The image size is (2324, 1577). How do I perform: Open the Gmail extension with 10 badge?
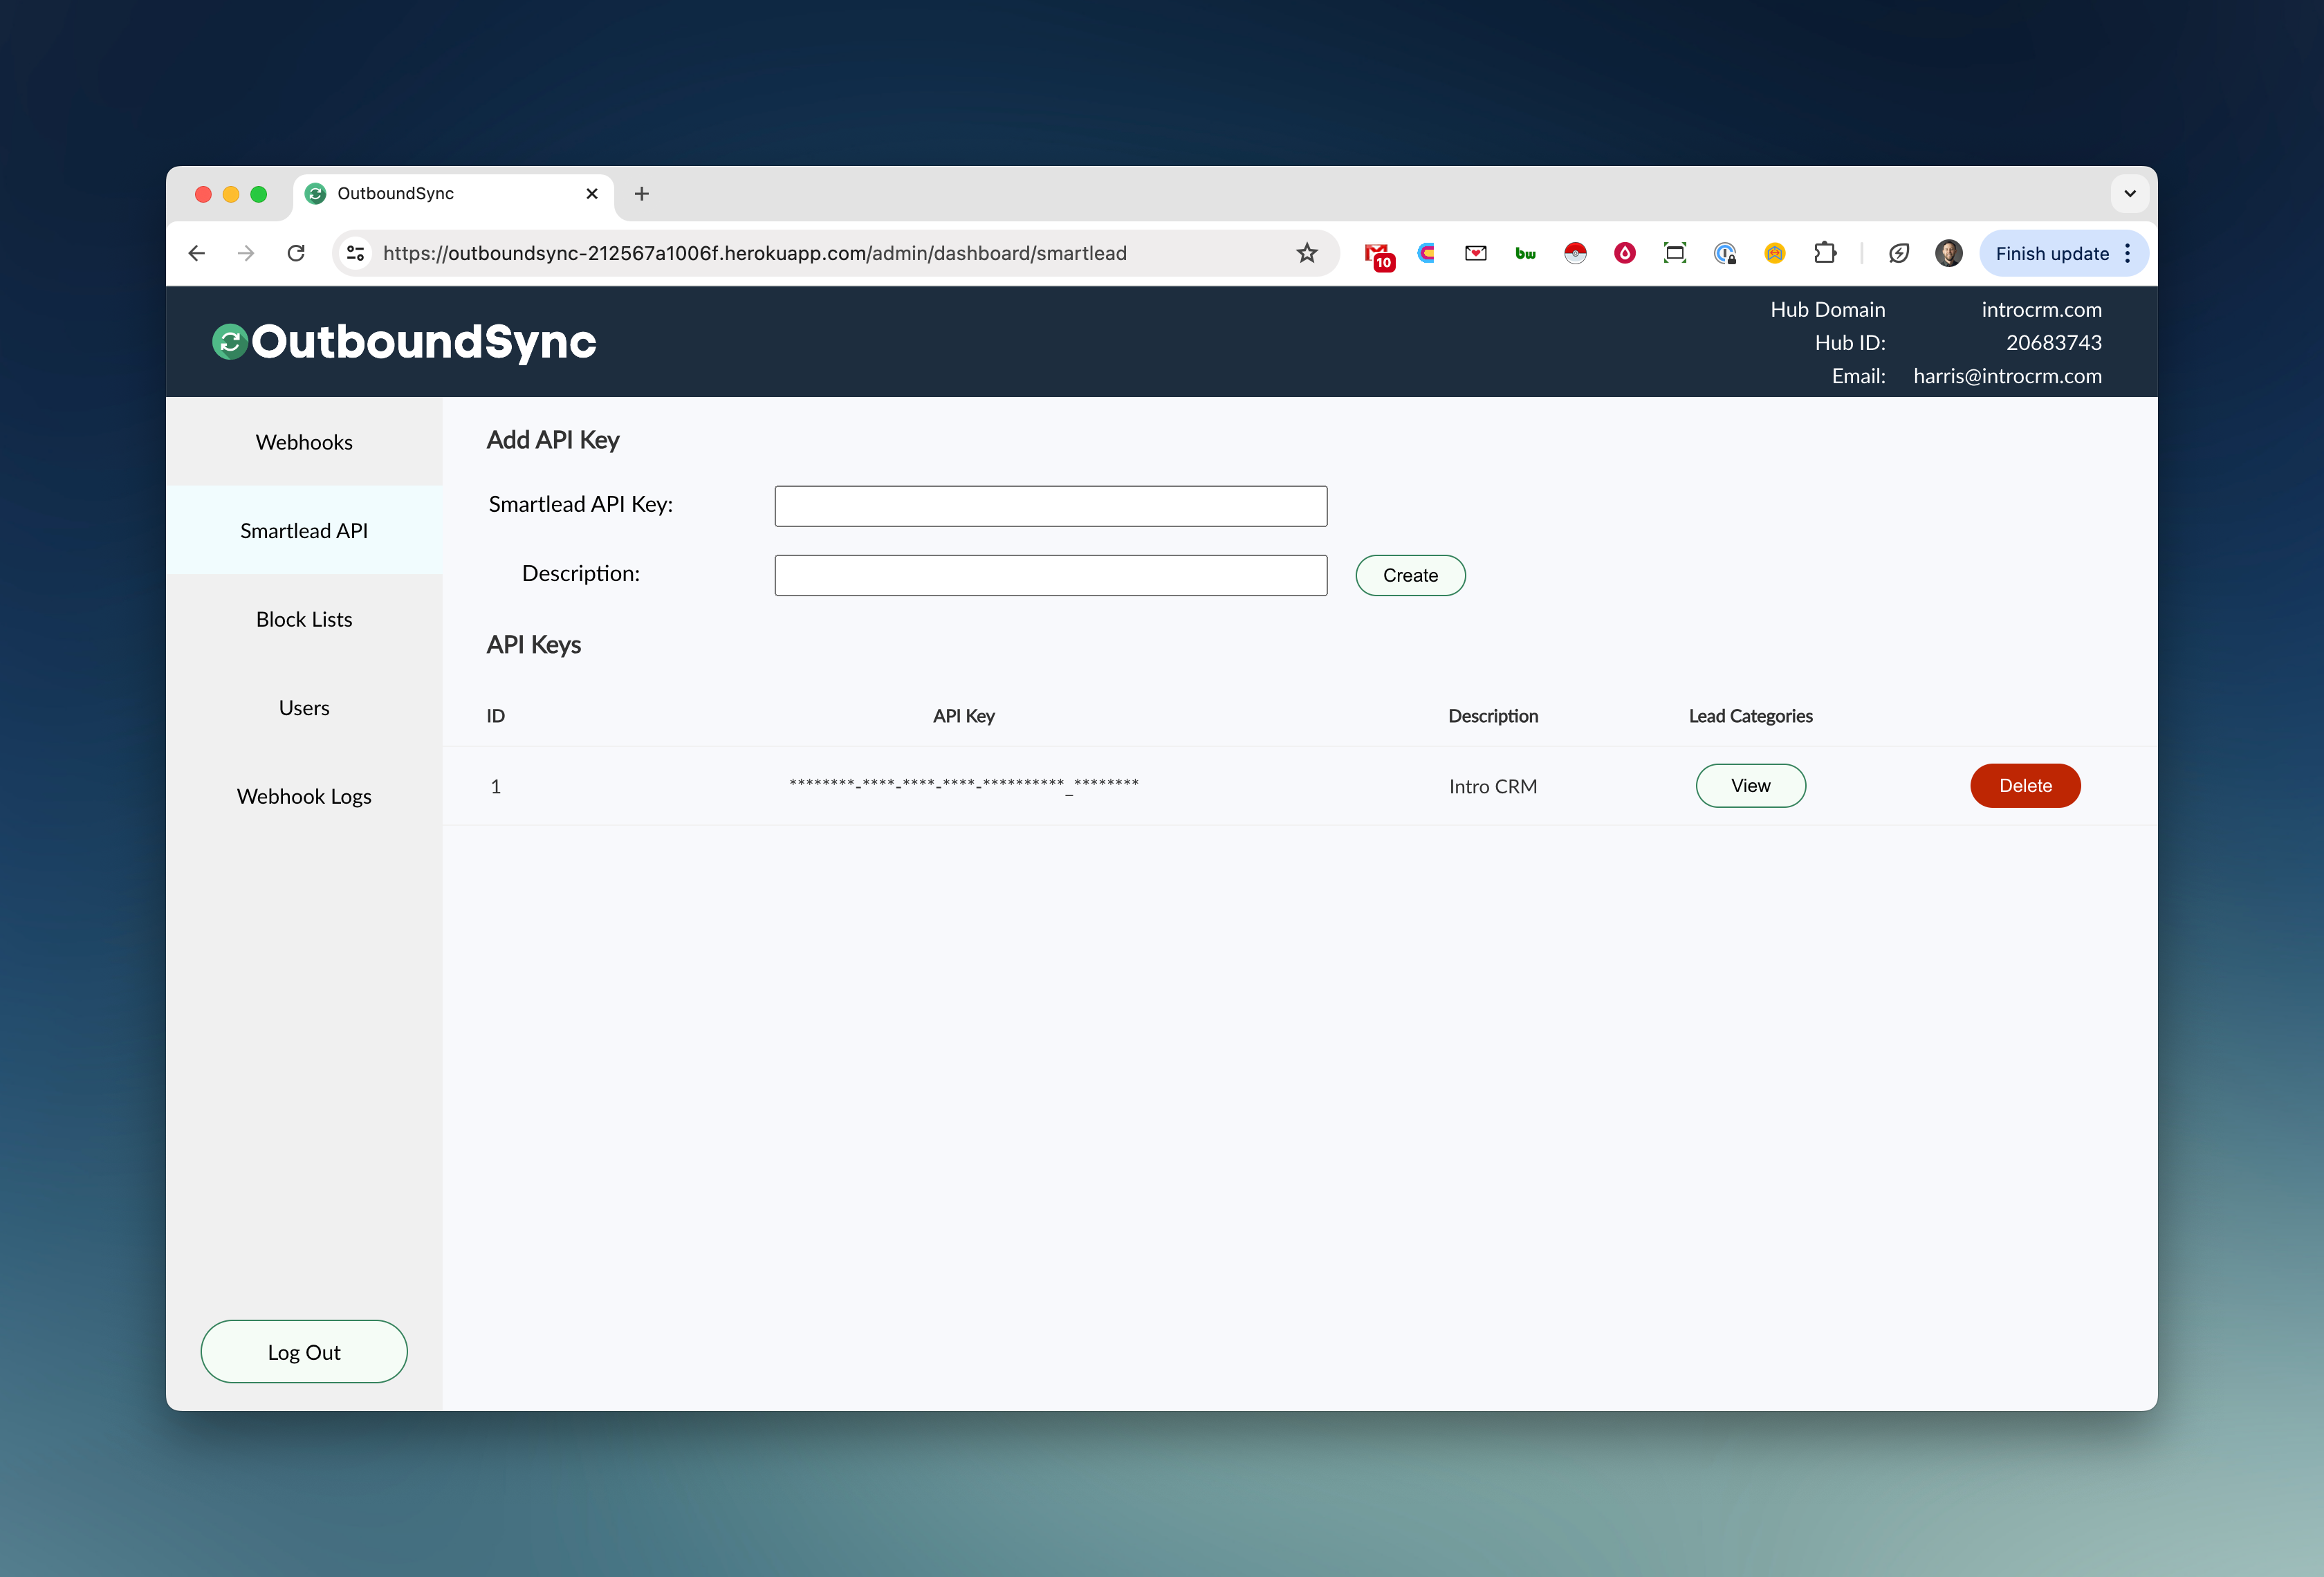(1379, 255)
